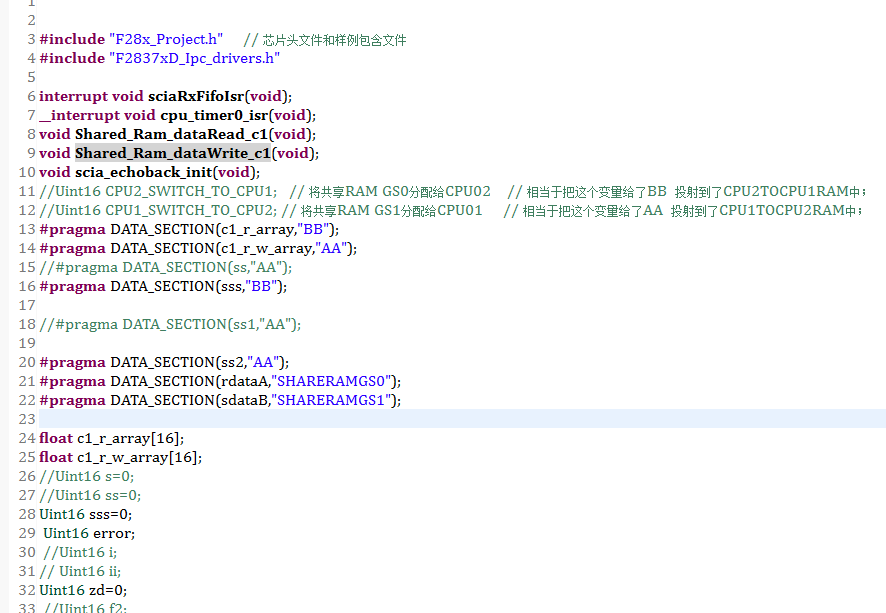Click the "F2837xD_Ipc_drivers.h" include text
The image size is (886, 613).
pyautogui.click(x=194, y=59)
